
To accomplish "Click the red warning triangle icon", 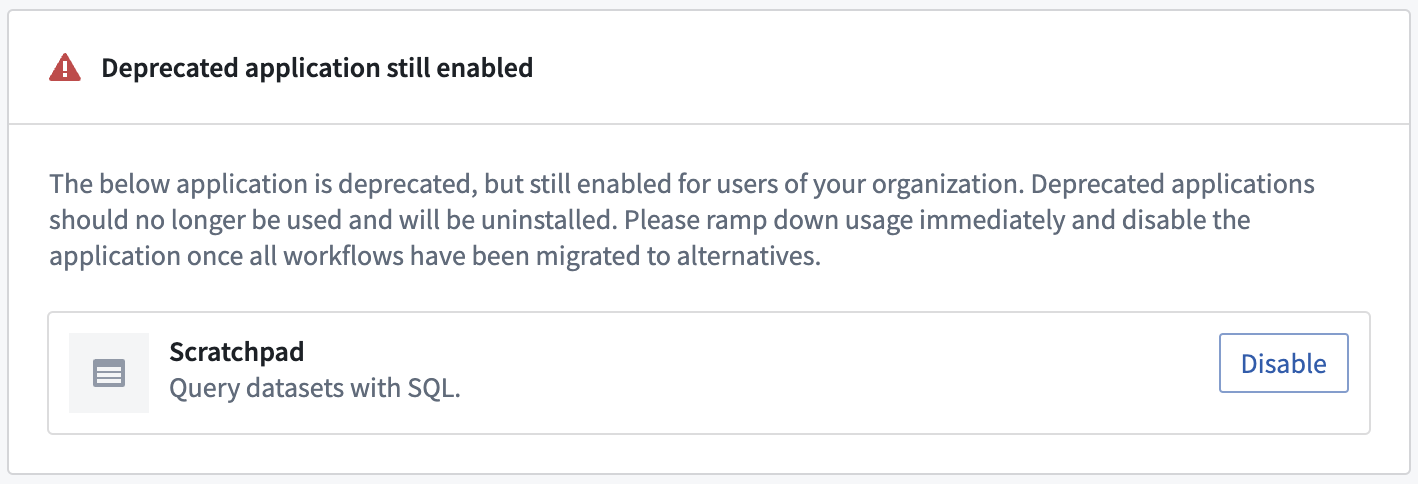I will point(65,68).
